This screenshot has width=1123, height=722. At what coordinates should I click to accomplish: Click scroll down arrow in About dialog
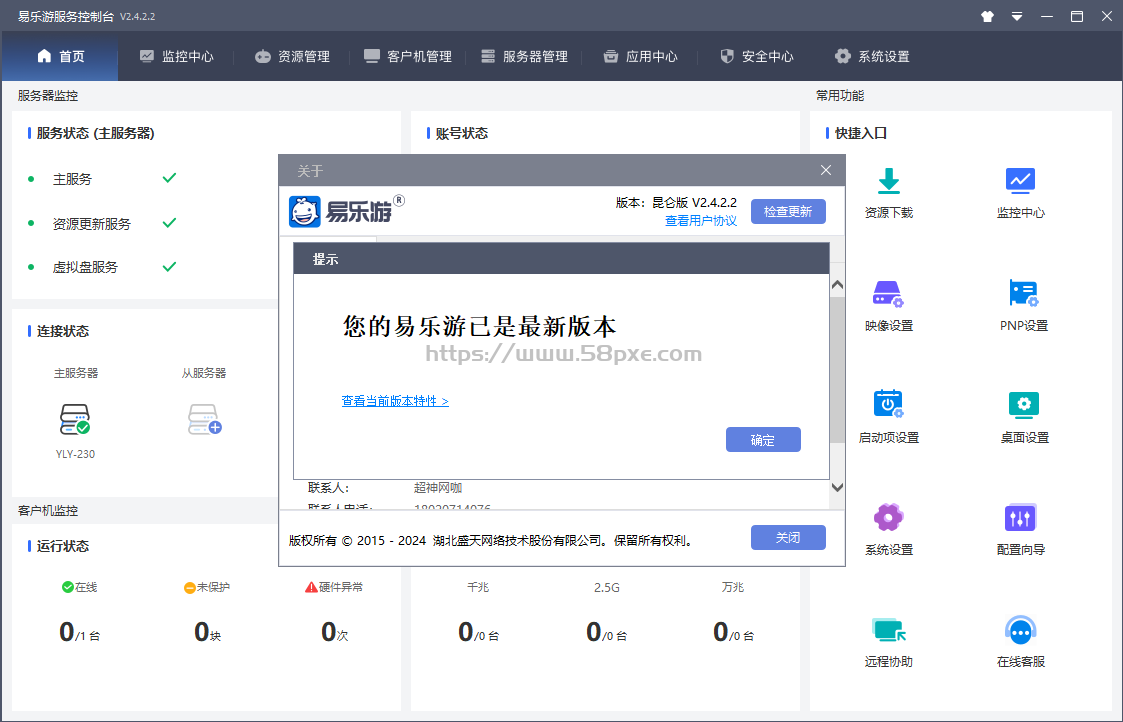click(x=837, y=487)
